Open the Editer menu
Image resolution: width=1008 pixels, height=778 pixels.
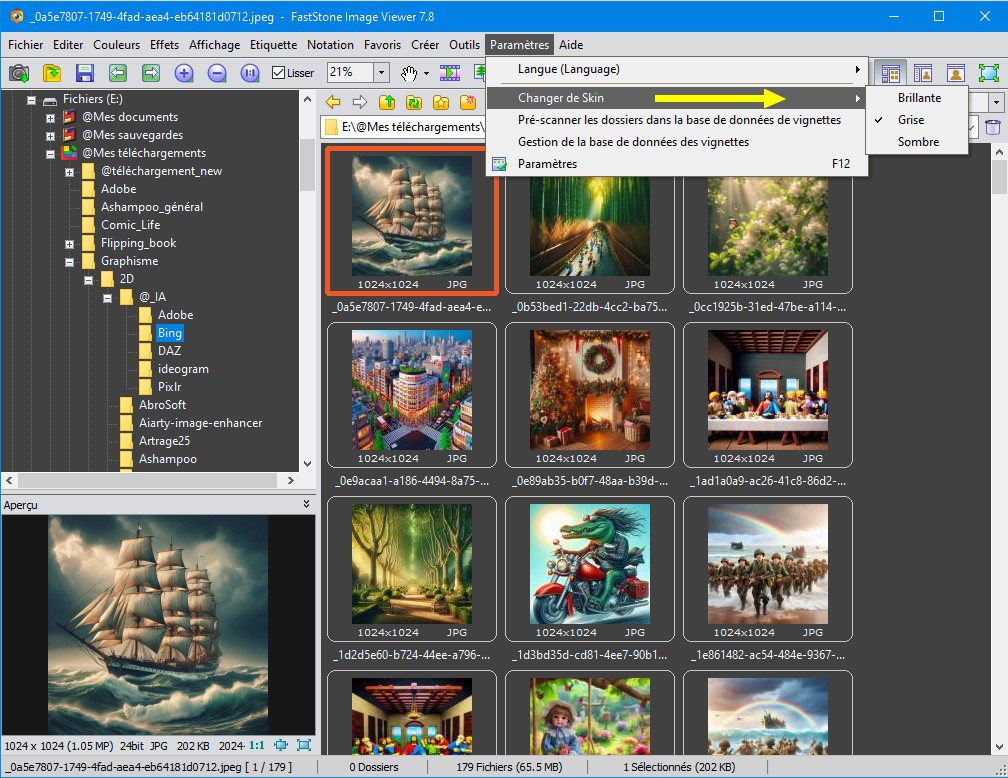[68, 45]
